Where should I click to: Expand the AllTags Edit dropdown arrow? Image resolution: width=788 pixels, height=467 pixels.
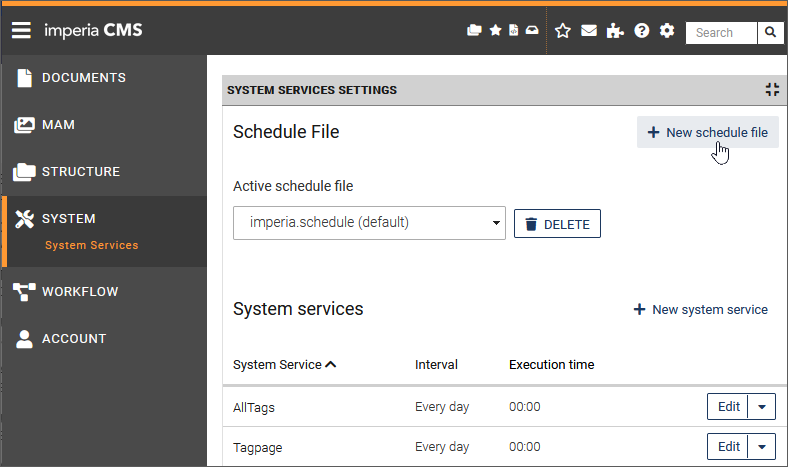pyautogui.click(x=762, y=407)
